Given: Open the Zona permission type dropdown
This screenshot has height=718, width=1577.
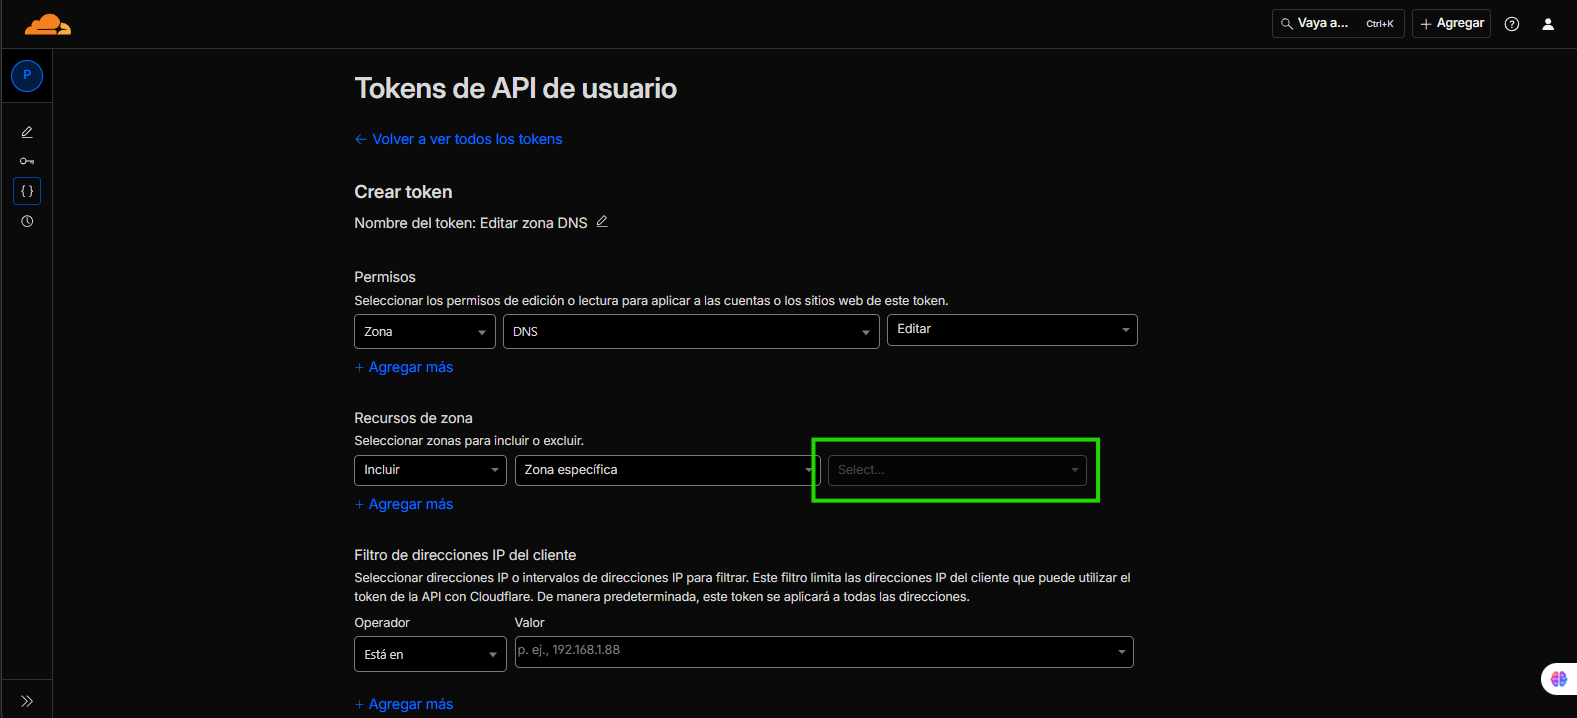Looking at the screenshot, I should tap(424, 332).
